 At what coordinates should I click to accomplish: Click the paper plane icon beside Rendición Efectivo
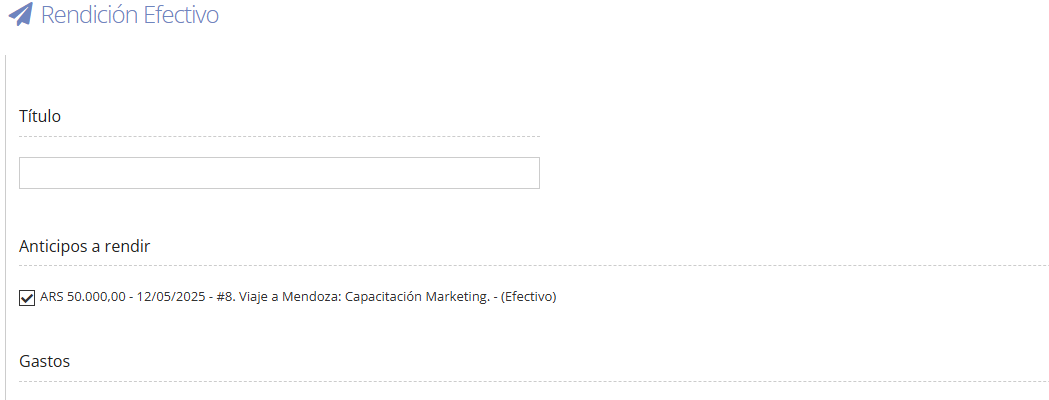coord(20,14)
